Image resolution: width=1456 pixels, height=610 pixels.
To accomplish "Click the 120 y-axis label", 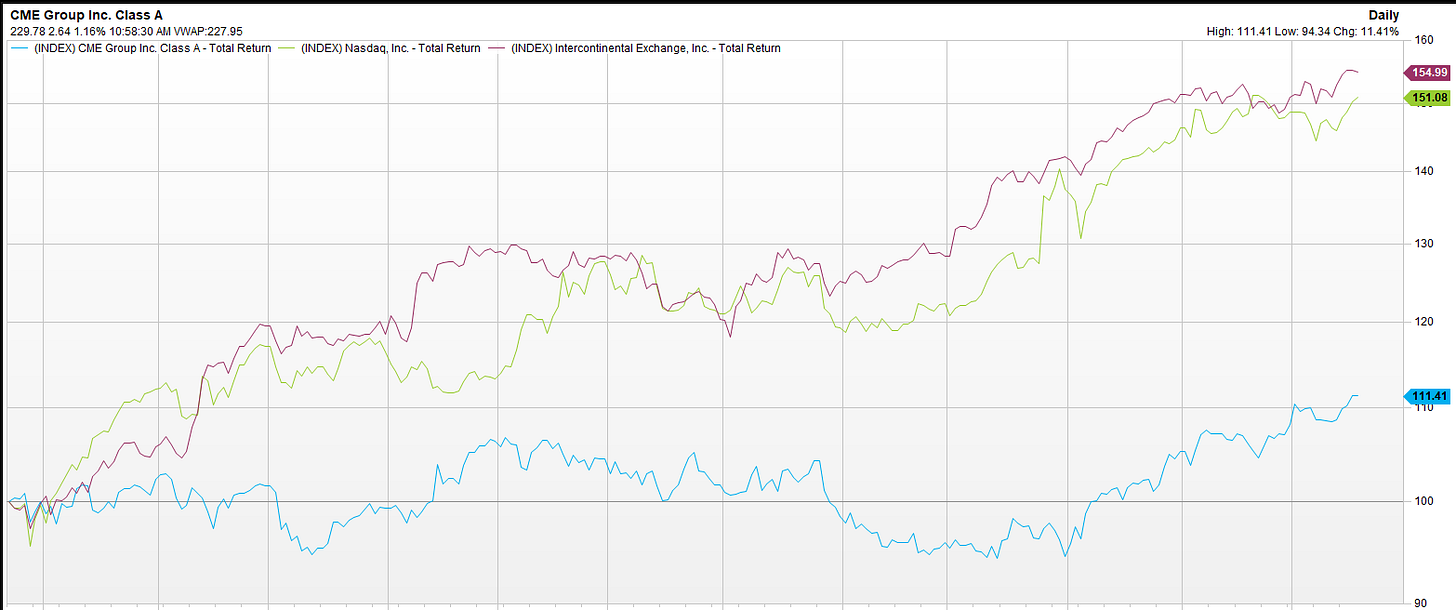I will coord(1424,322).
